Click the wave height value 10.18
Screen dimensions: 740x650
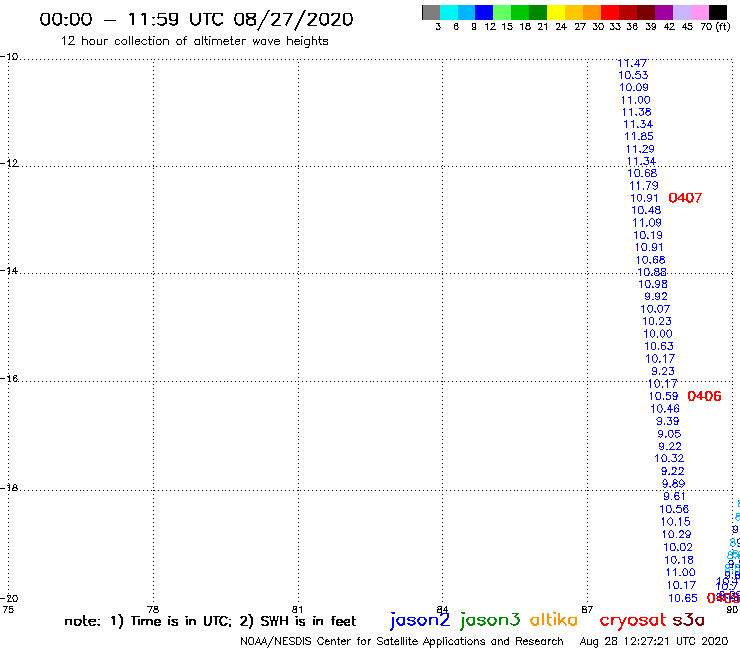679,560
